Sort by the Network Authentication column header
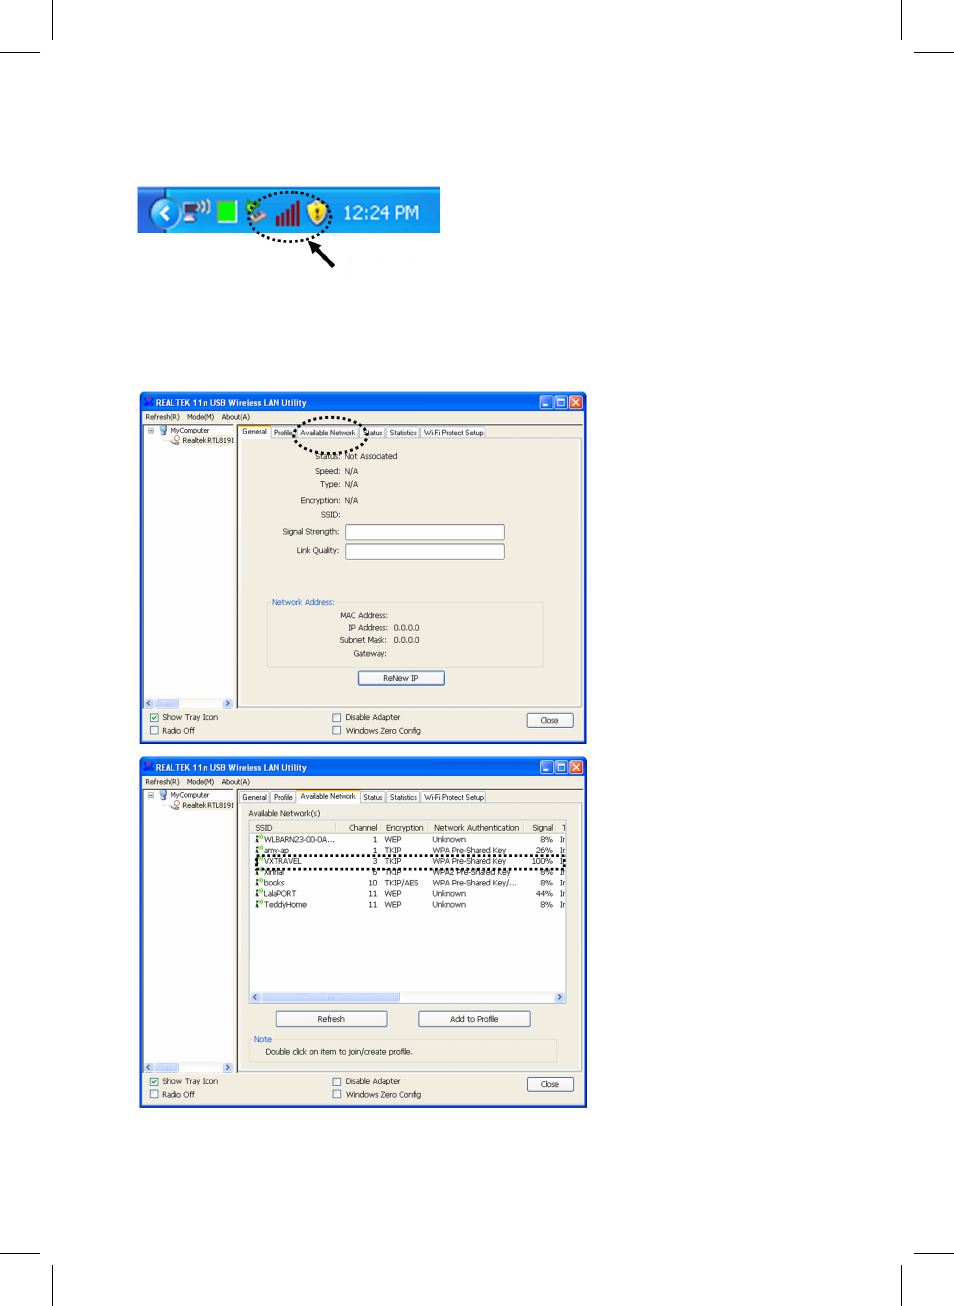 pyautogui.click(x=477, y=828)
